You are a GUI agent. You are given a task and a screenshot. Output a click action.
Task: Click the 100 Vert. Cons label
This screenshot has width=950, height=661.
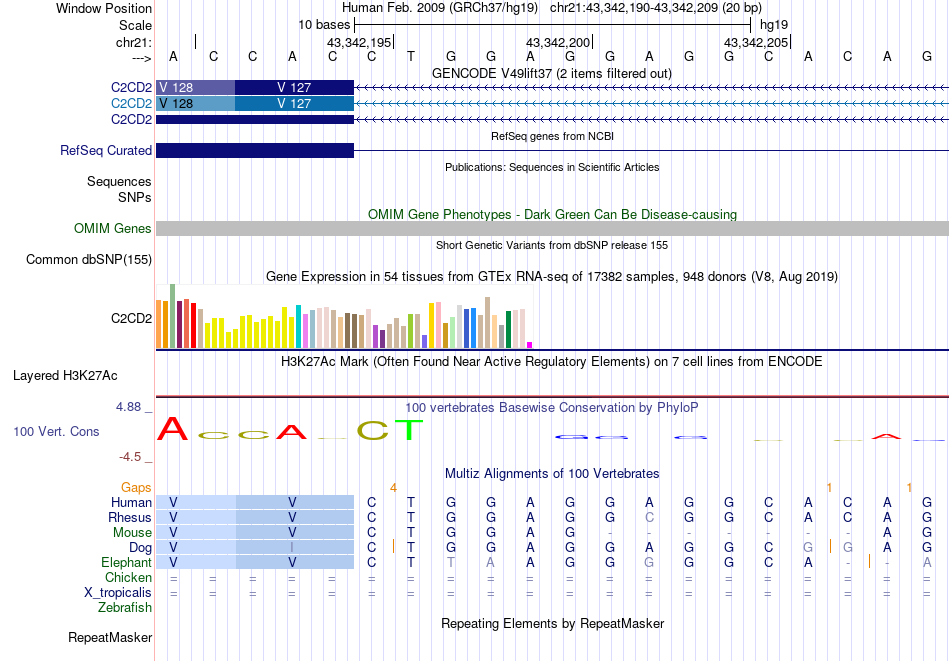pos(56,431)
